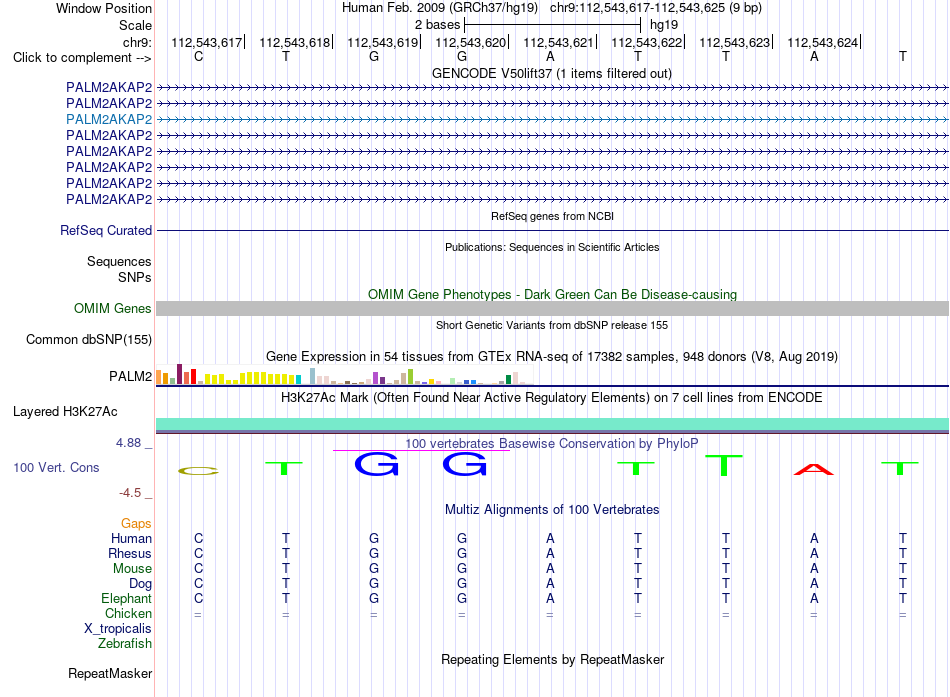Click the orange Gaps label
The width and height of the screenshot is (950, 697).
pos(136,523)
